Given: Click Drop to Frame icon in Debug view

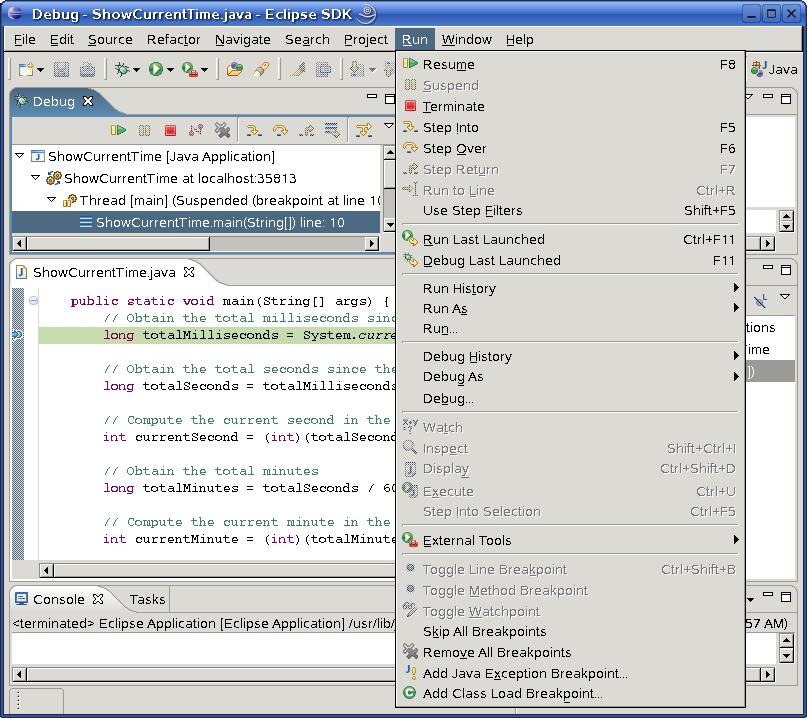Looking at the screenshot, I should point(332,130).
